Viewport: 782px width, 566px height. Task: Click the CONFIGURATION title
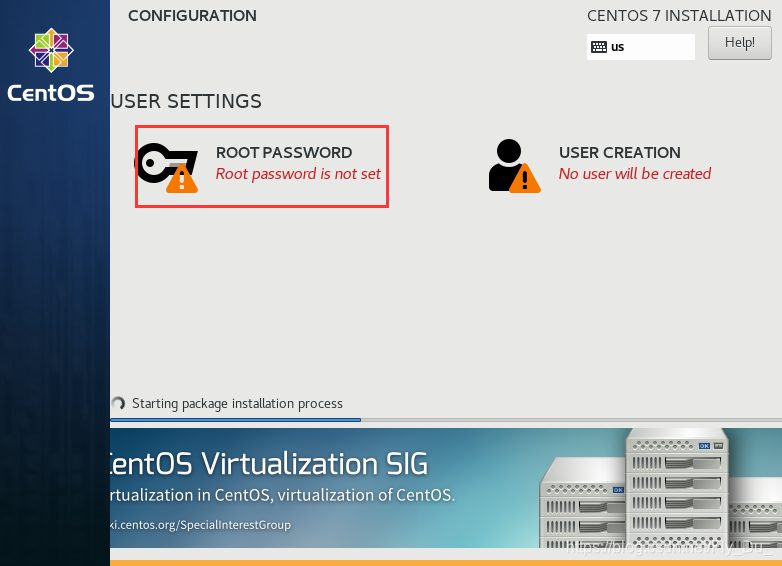[192, 15]
